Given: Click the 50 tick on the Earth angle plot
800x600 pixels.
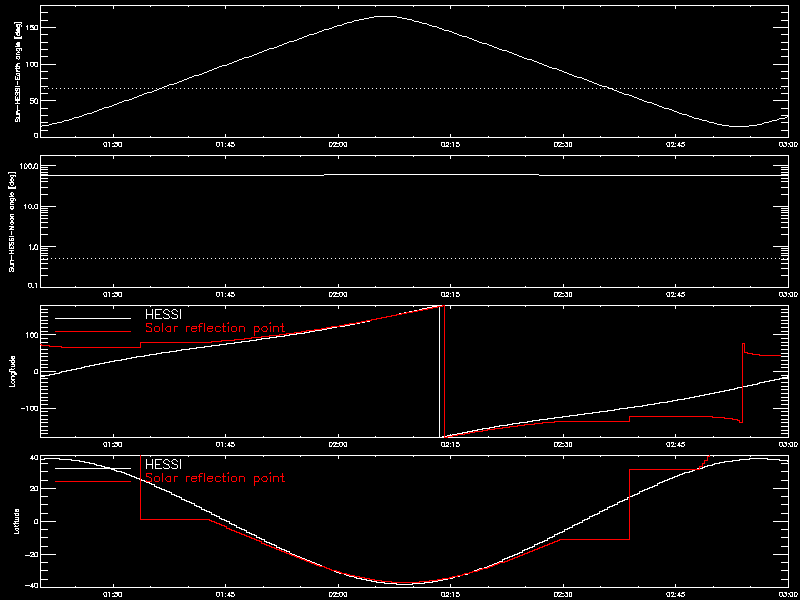Looking at the screenshot, I should [x=33, y=101].
